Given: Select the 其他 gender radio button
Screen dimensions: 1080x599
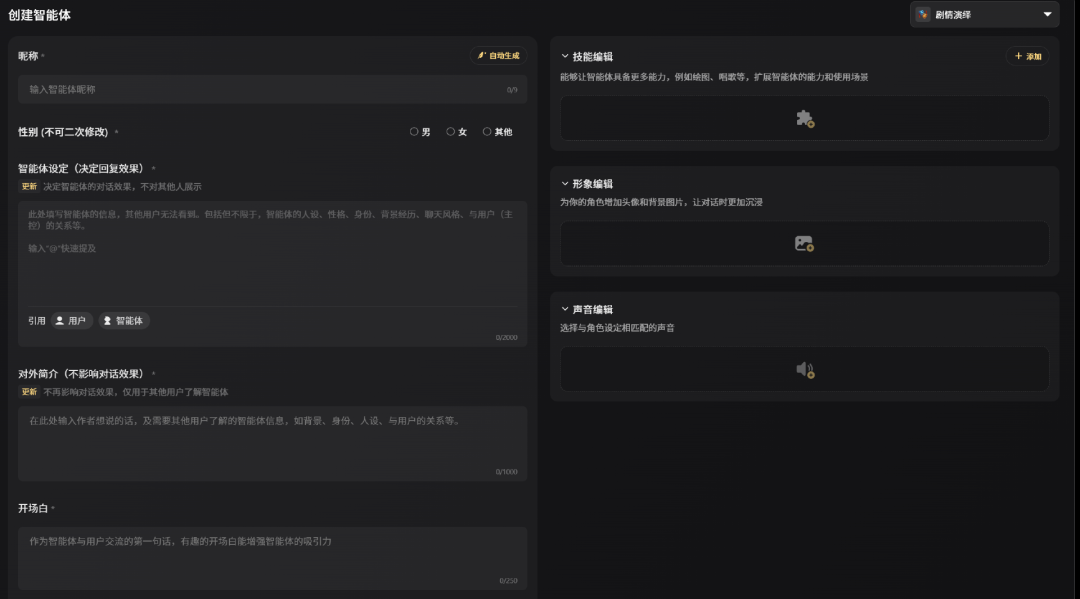Looking at the screenshot, I should tap(488, 132).
